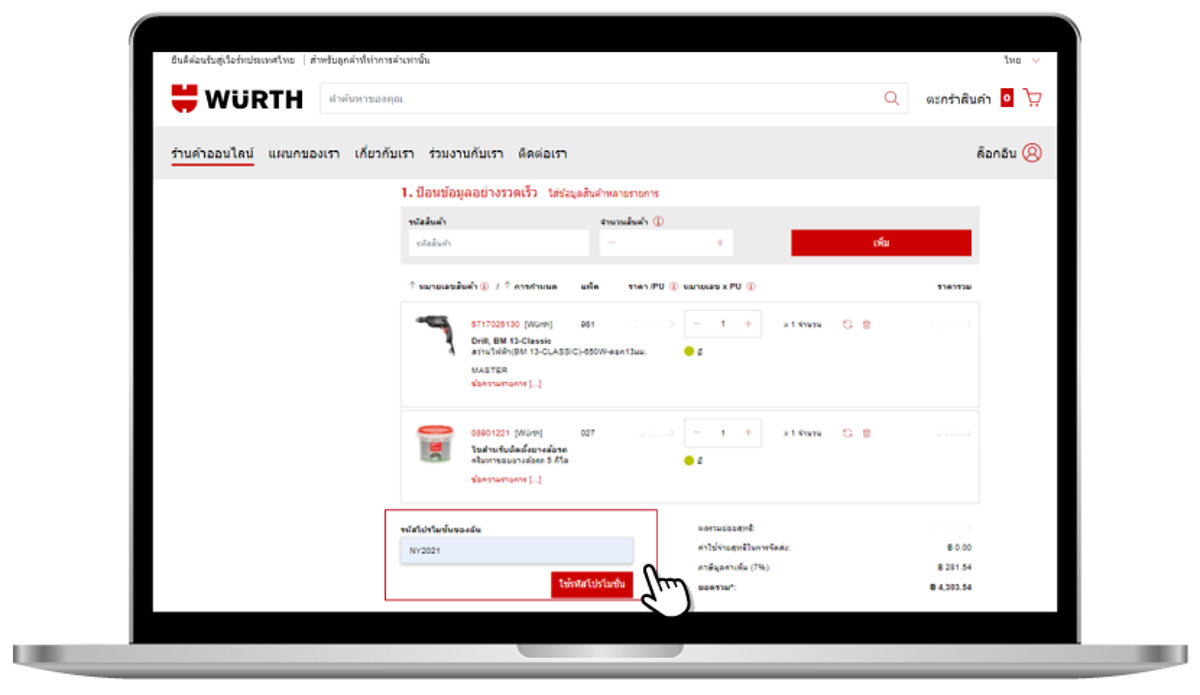The image size is (1200, 695).
Task: Click the ฿ 4,303.54 total amount
Action: [x=950, y=587]
